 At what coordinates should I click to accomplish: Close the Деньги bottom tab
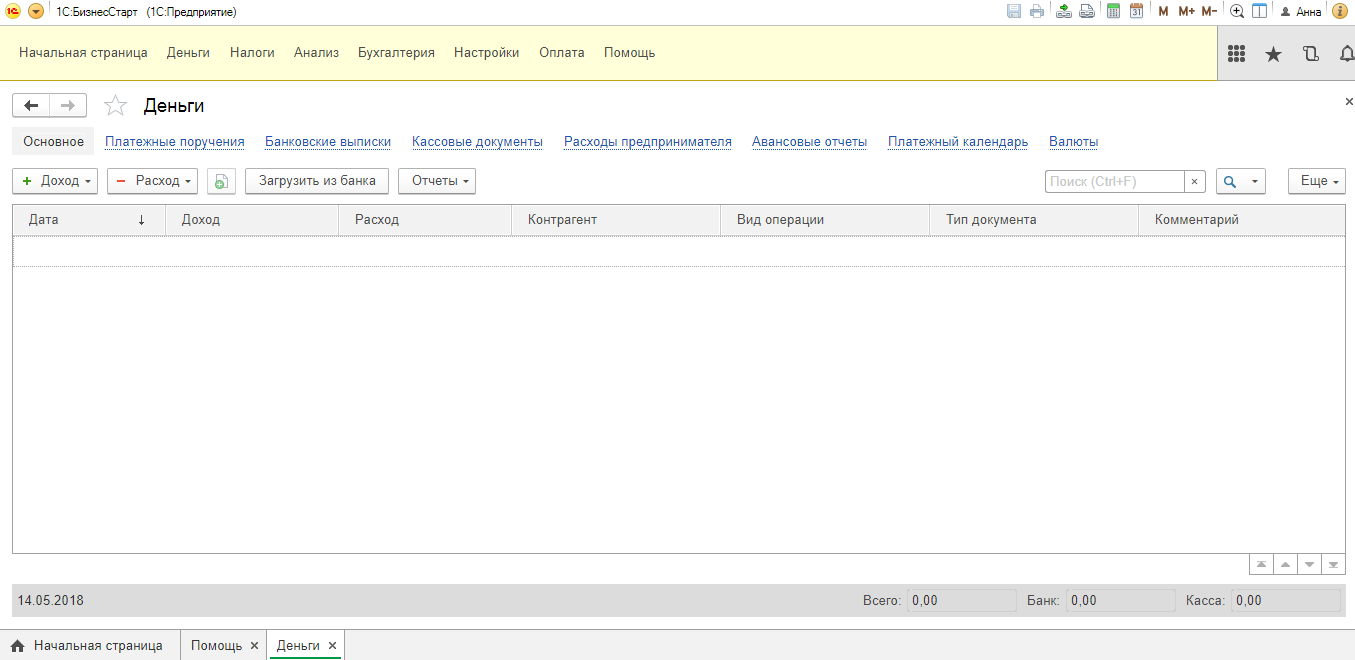332,646
